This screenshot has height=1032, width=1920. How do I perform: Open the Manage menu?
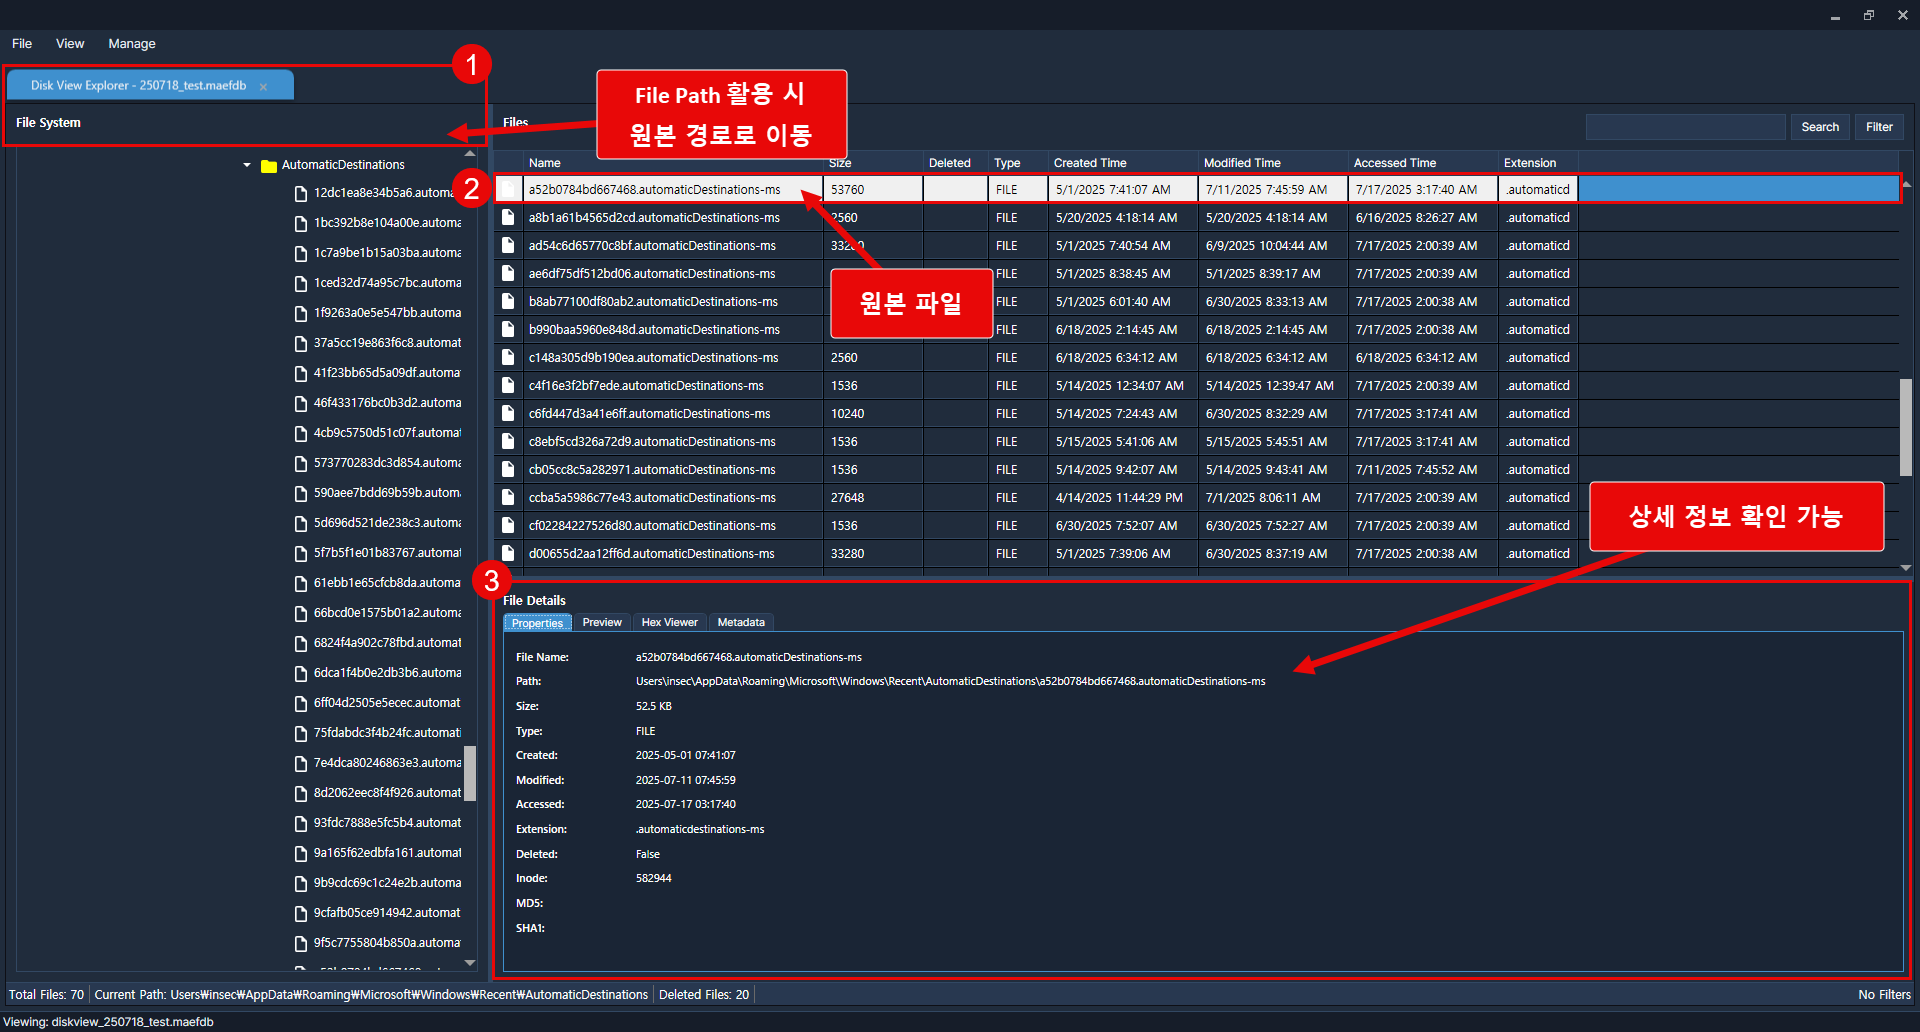132,44
